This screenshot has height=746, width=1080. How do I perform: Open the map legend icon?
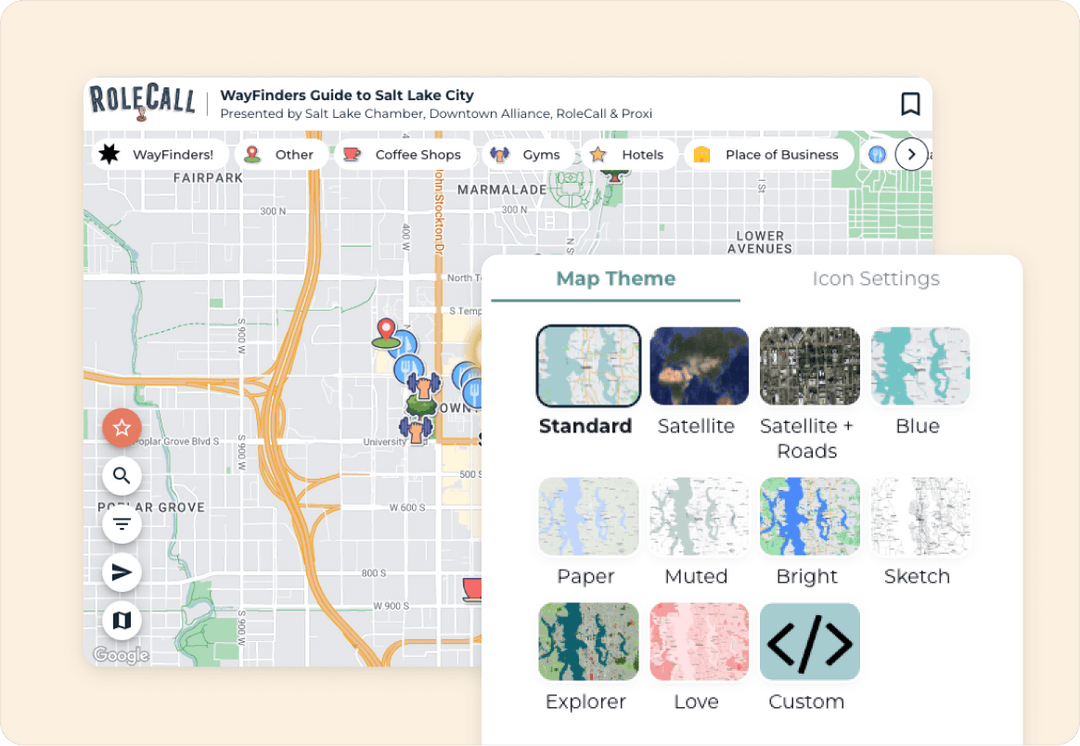[121, 620]
